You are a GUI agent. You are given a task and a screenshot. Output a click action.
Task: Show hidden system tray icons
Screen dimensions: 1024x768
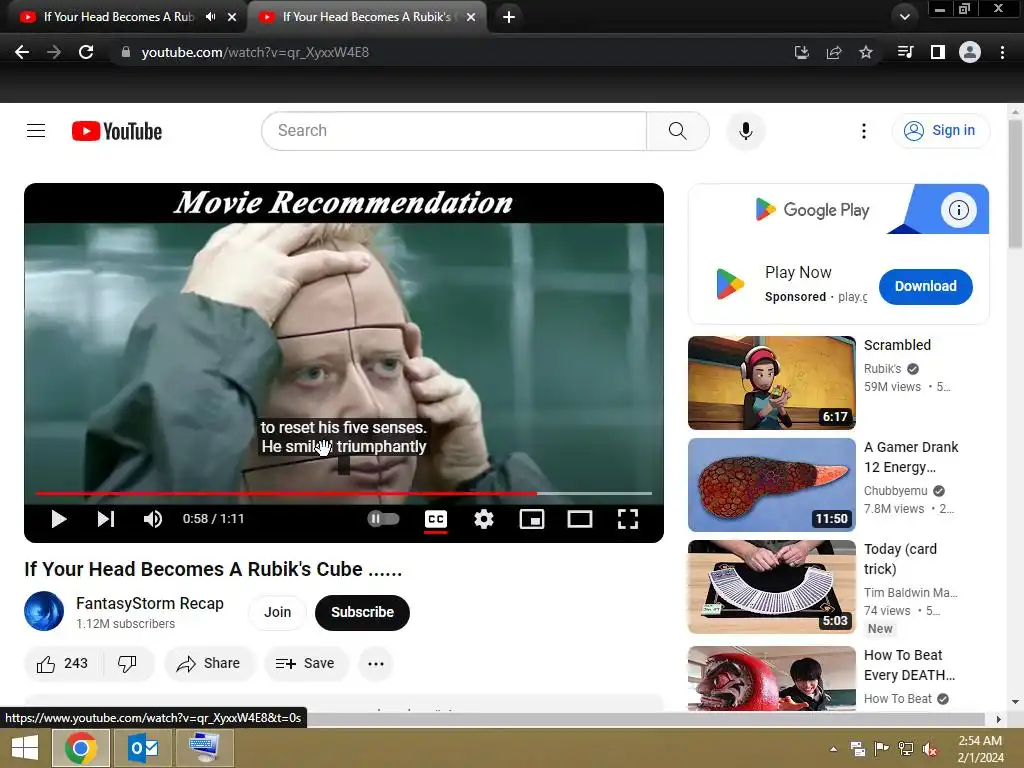pos(833,749)
